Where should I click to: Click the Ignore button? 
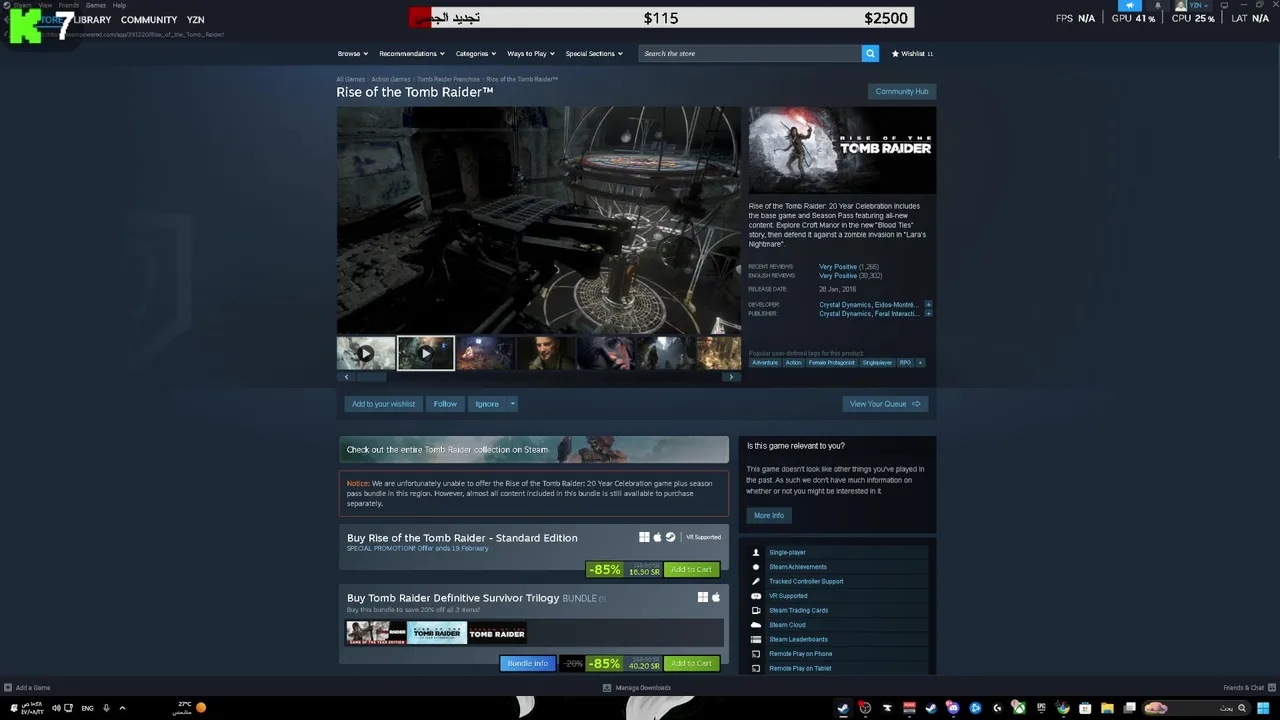coord(487,404)
